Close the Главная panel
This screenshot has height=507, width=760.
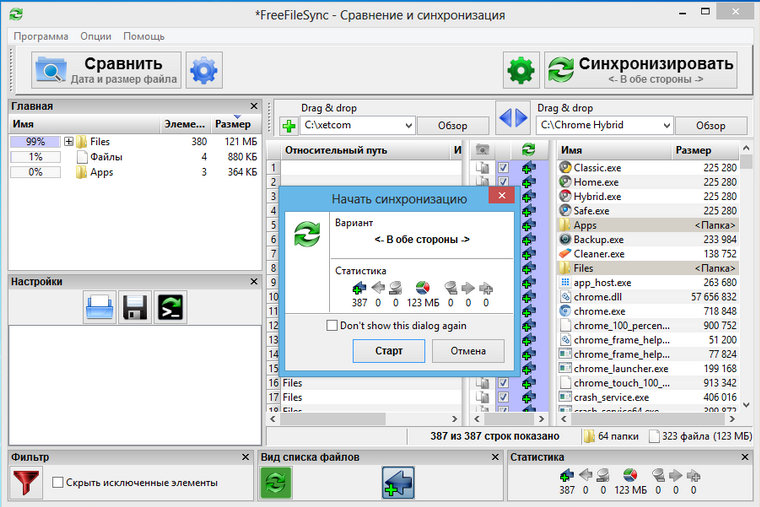coord(254,106)
